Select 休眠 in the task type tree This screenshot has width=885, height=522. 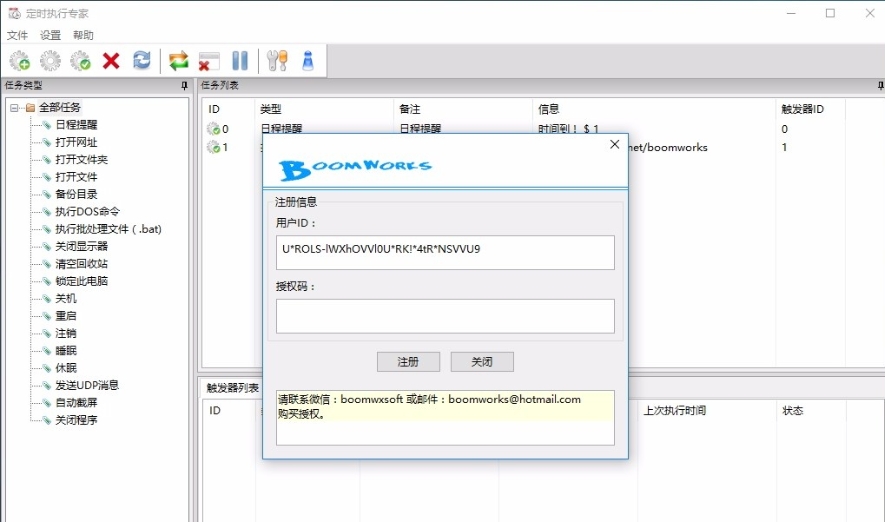coord(65,368)
